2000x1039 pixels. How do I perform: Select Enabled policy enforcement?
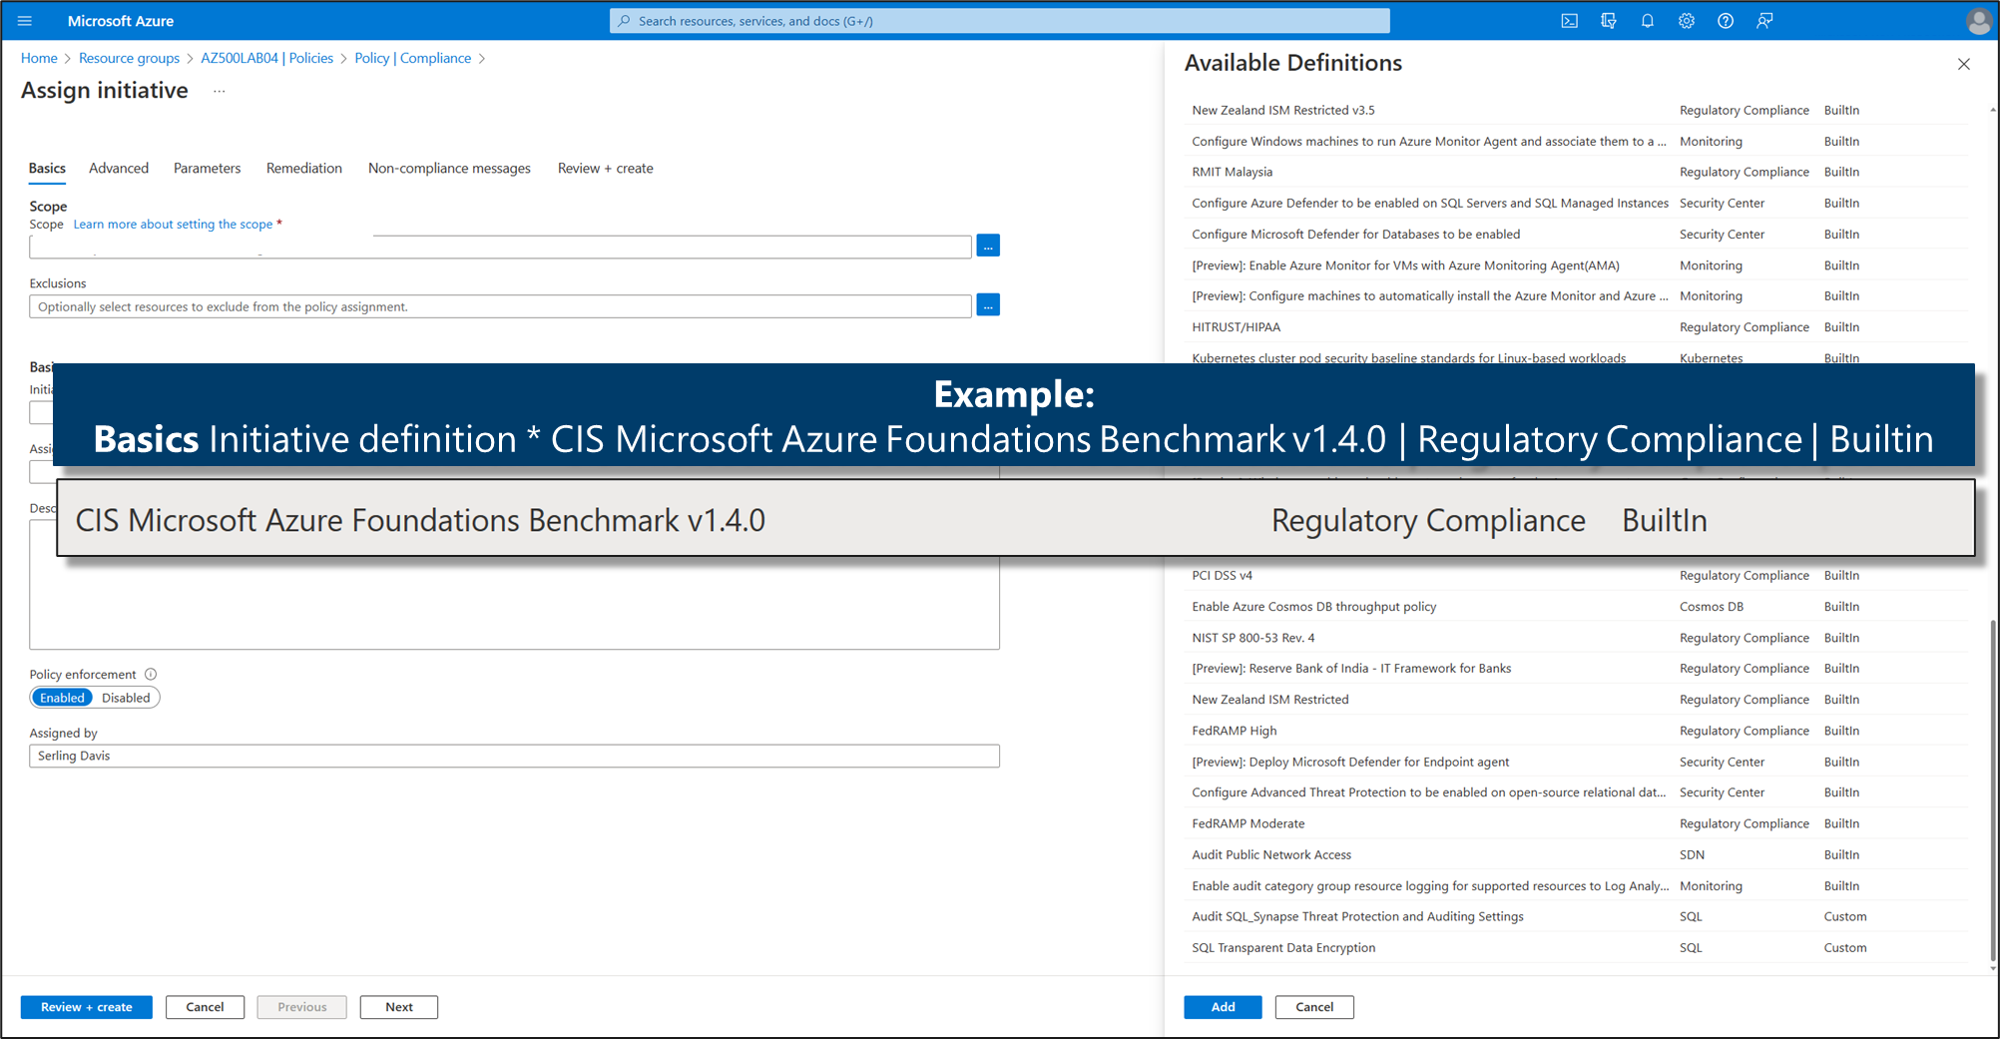tap(62, 698)
